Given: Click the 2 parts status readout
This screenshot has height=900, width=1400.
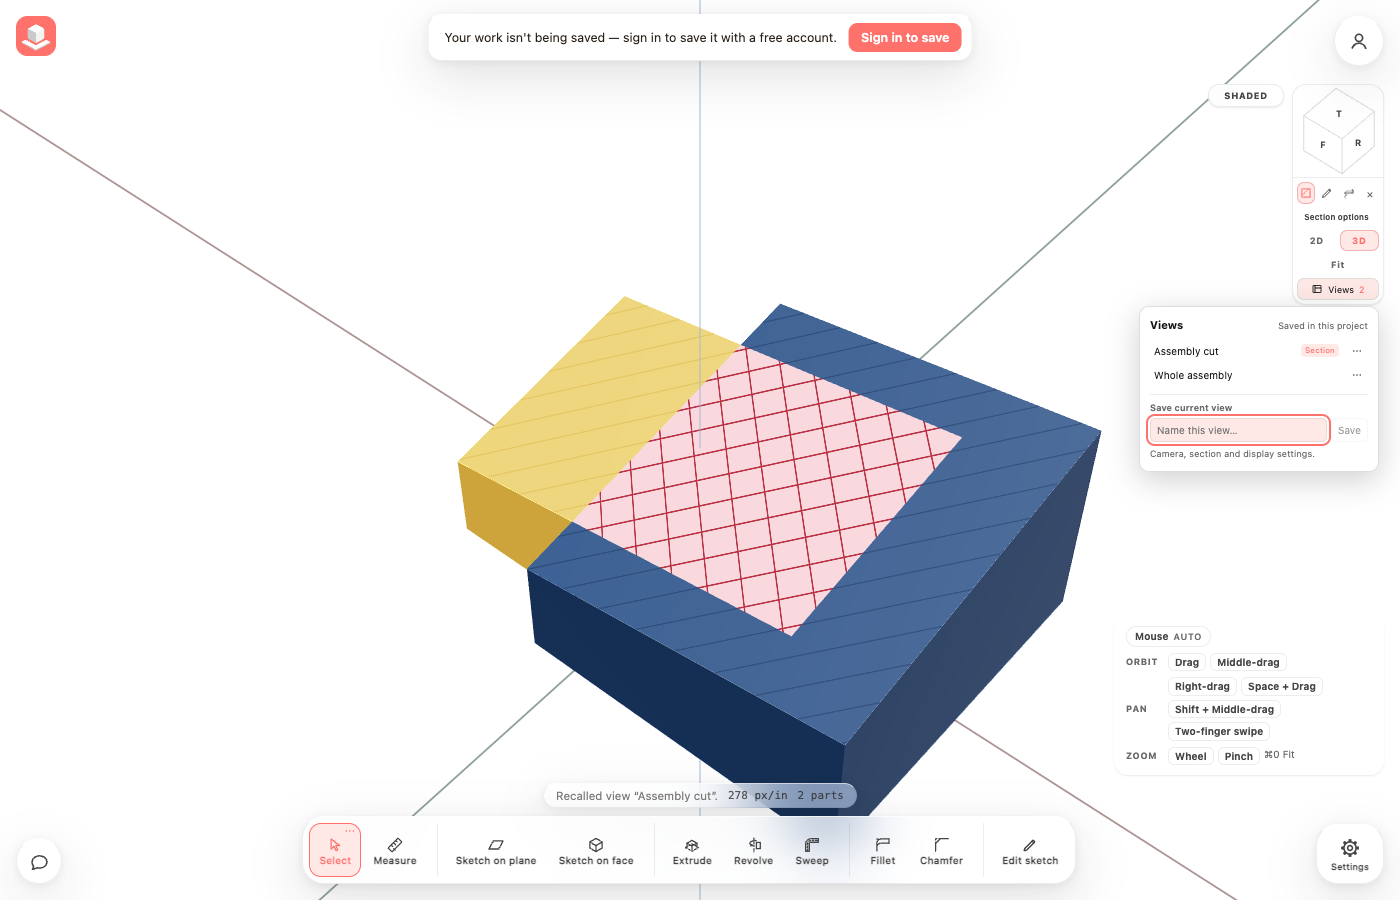Looking at the screenshot, I should tap(821, 796).
